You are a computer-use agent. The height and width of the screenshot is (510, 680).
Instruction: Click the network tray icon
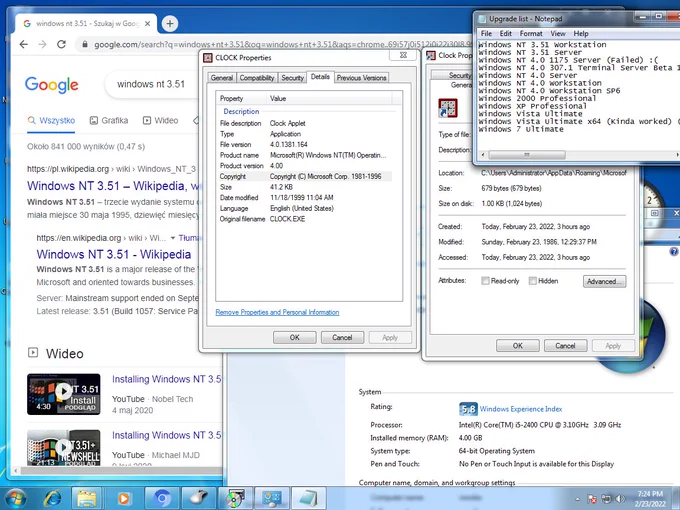[606, 499]
